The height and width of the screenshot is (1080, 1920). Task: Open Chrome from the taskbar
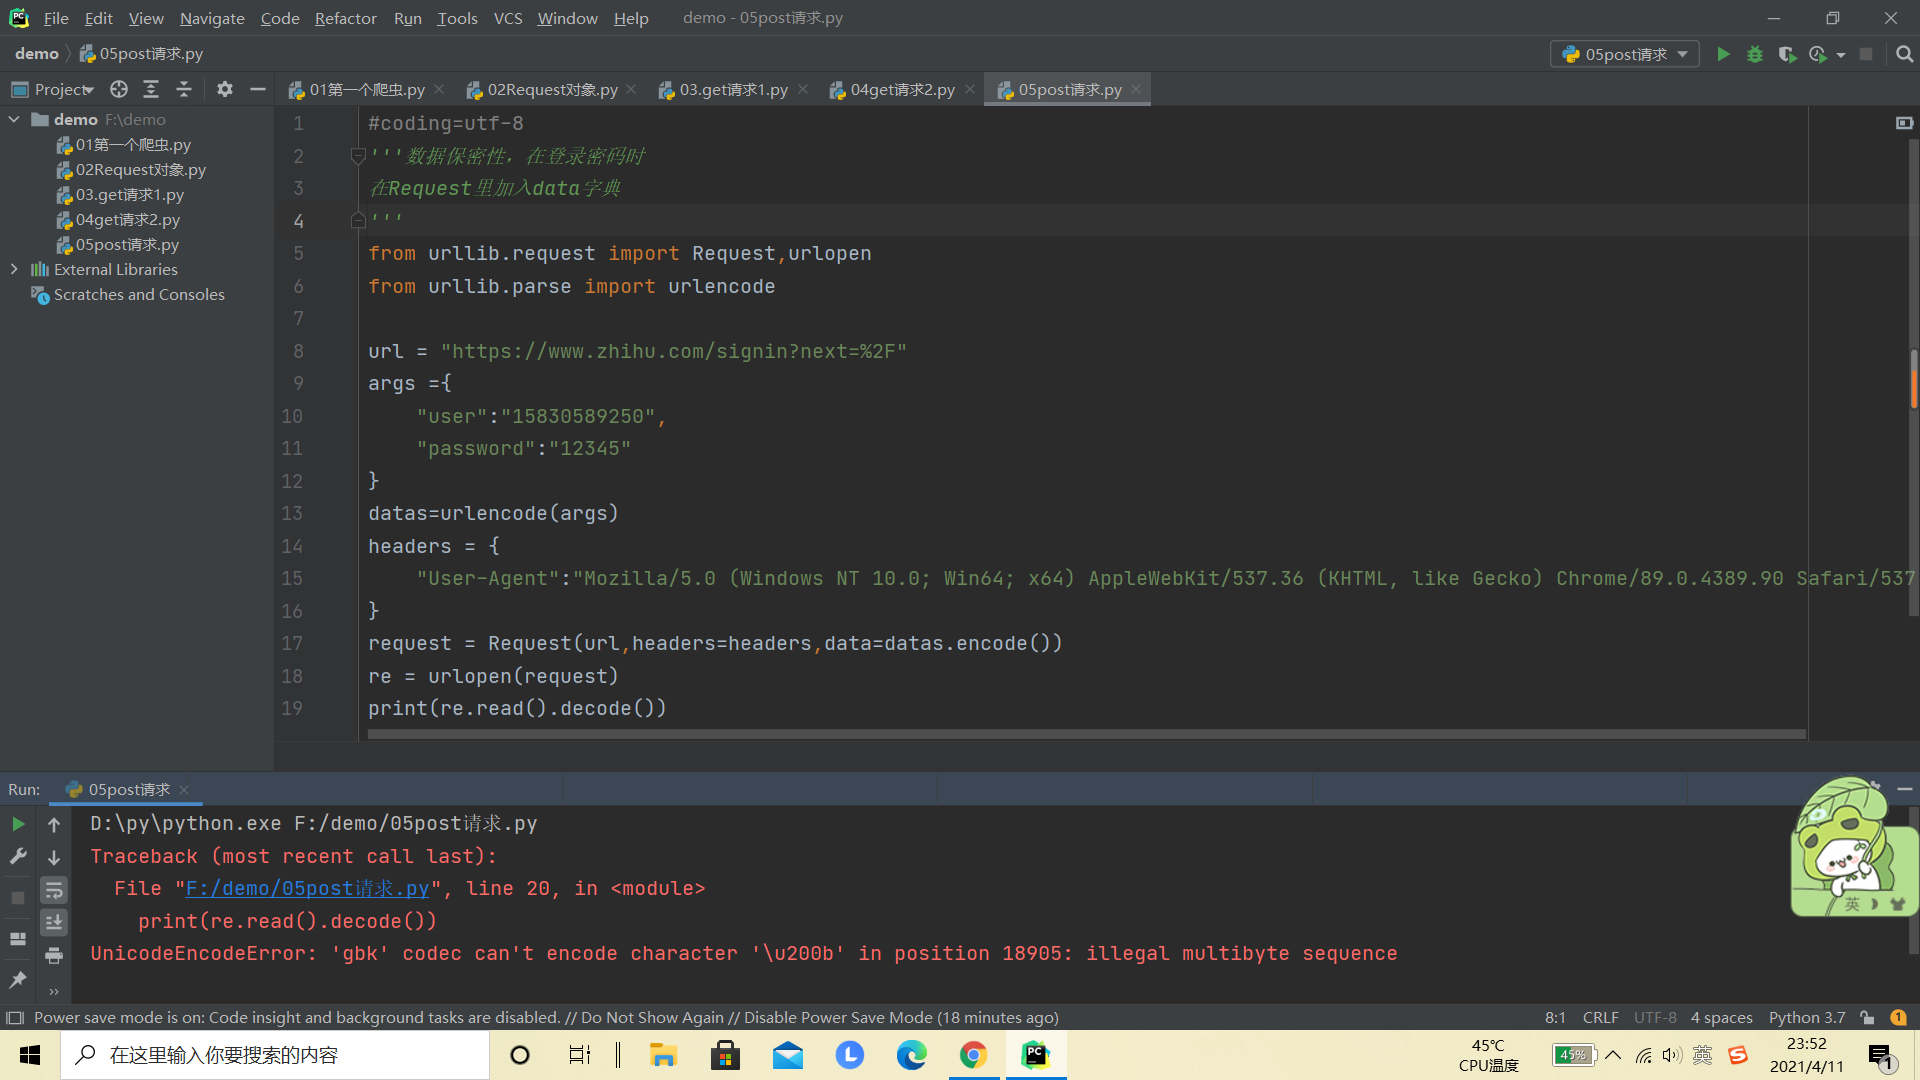pos(973,1055)
